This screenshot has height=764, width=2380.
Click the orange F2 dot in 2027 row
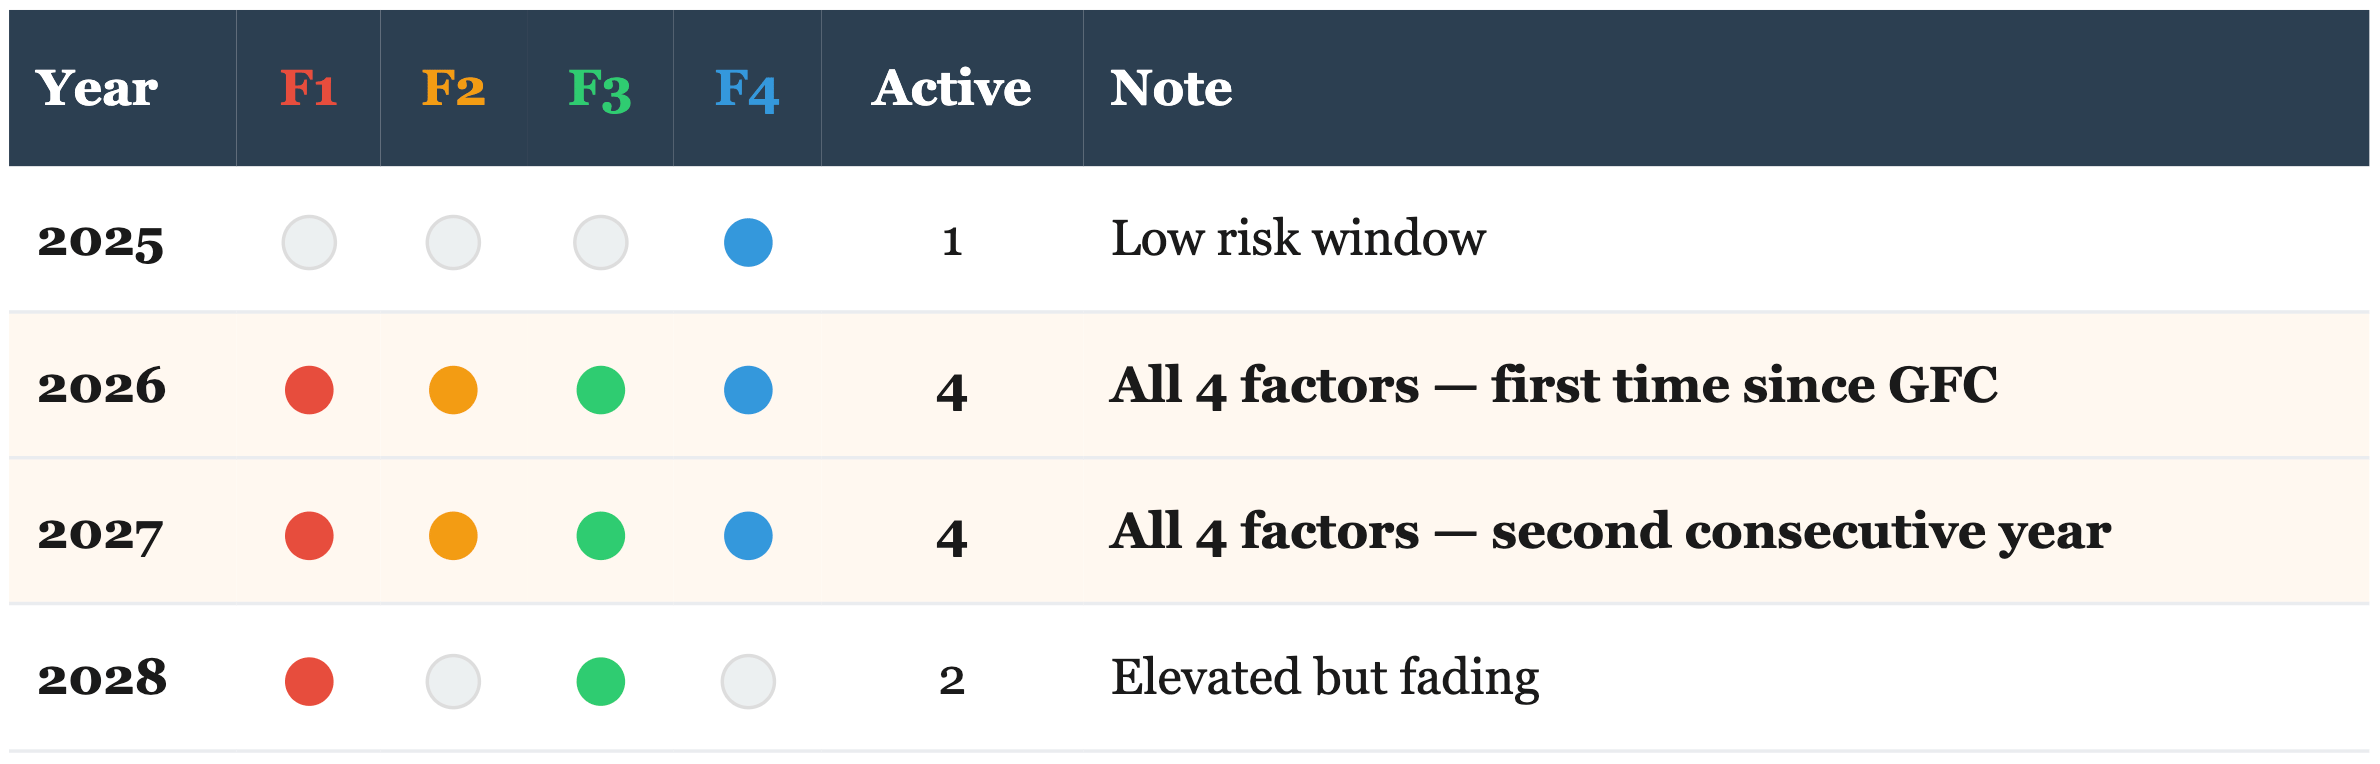point(453,536)
